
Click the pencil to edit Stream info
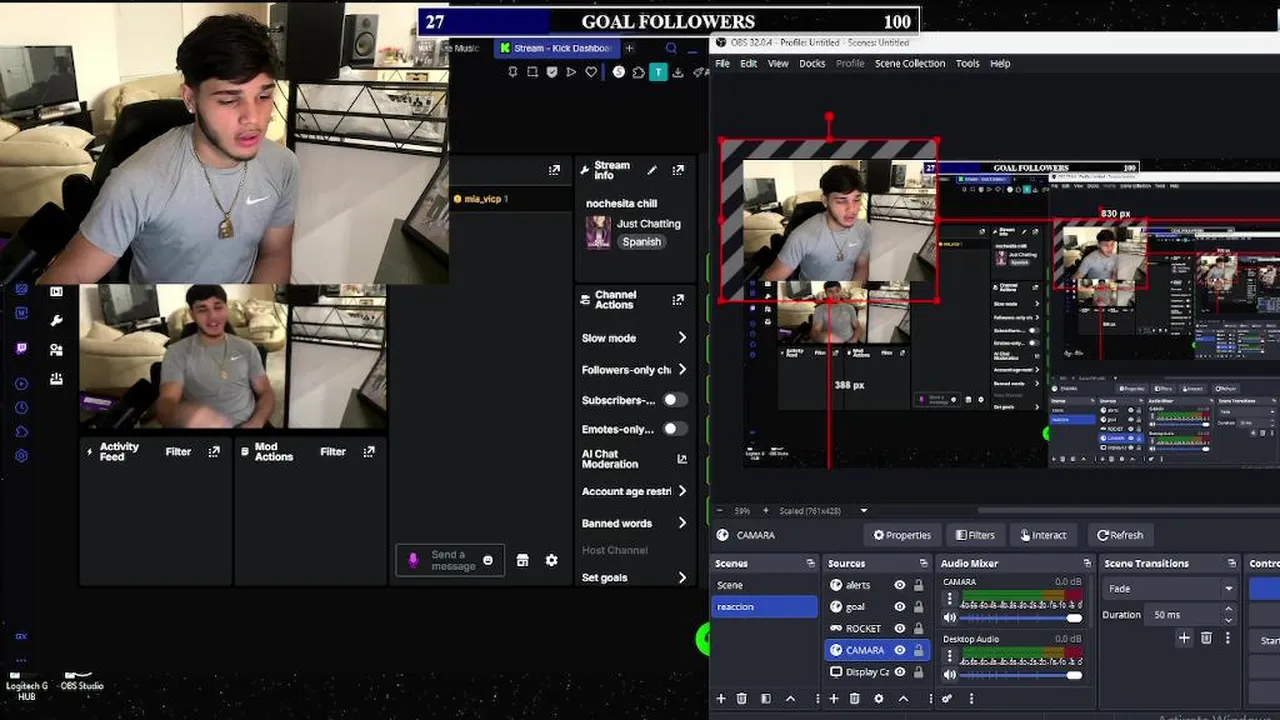click(x=652, y=170)
